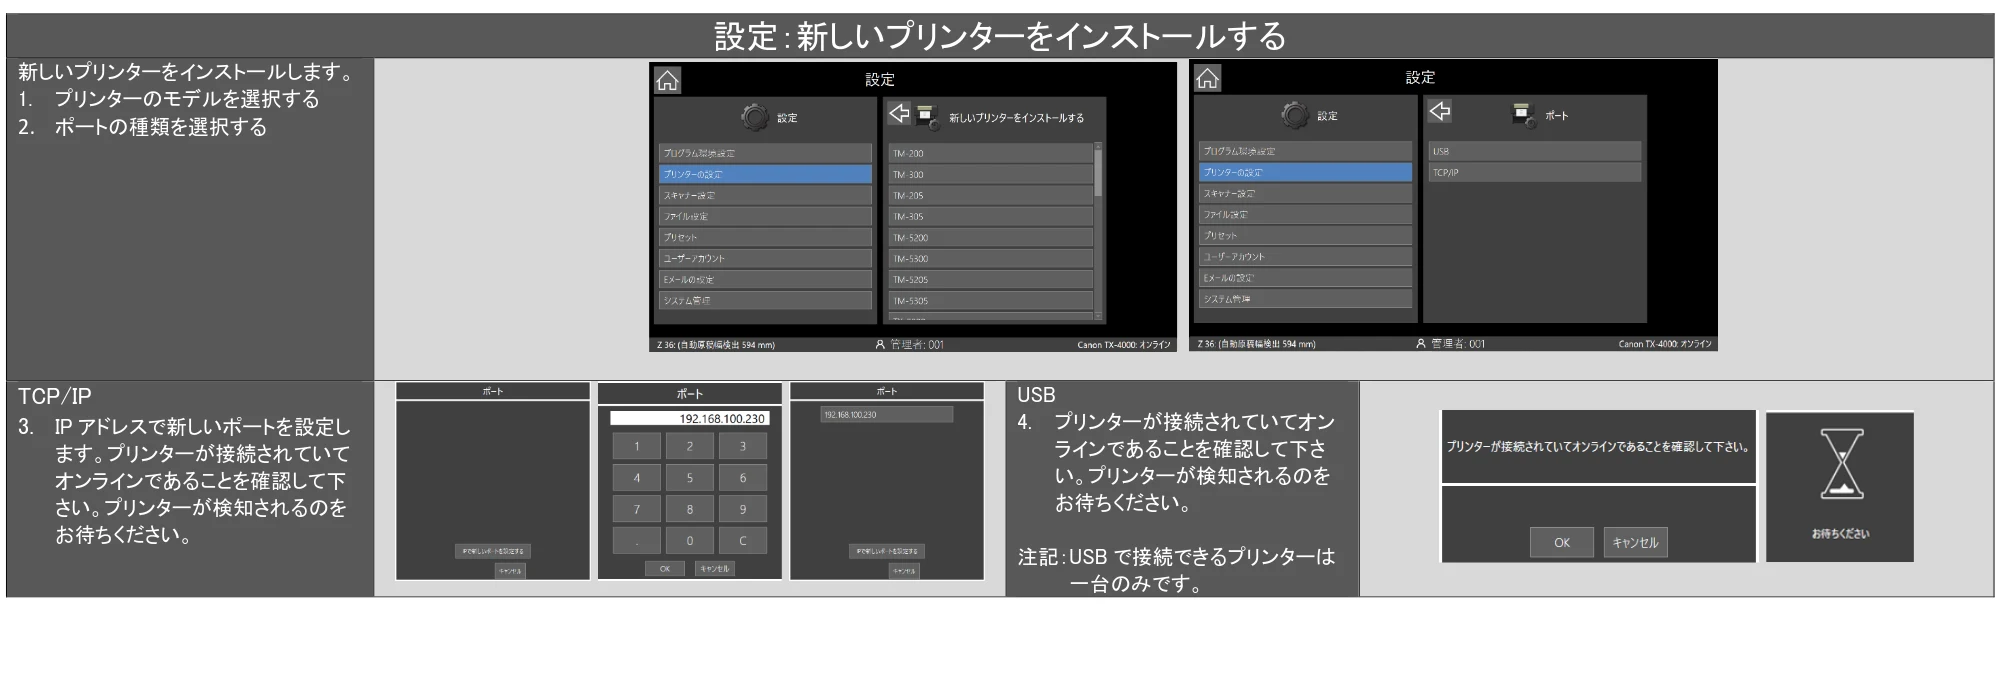Click Z 36 status text on the port screen
Viewport: 2000px width, 677px height.
(x=1256, y=344)
